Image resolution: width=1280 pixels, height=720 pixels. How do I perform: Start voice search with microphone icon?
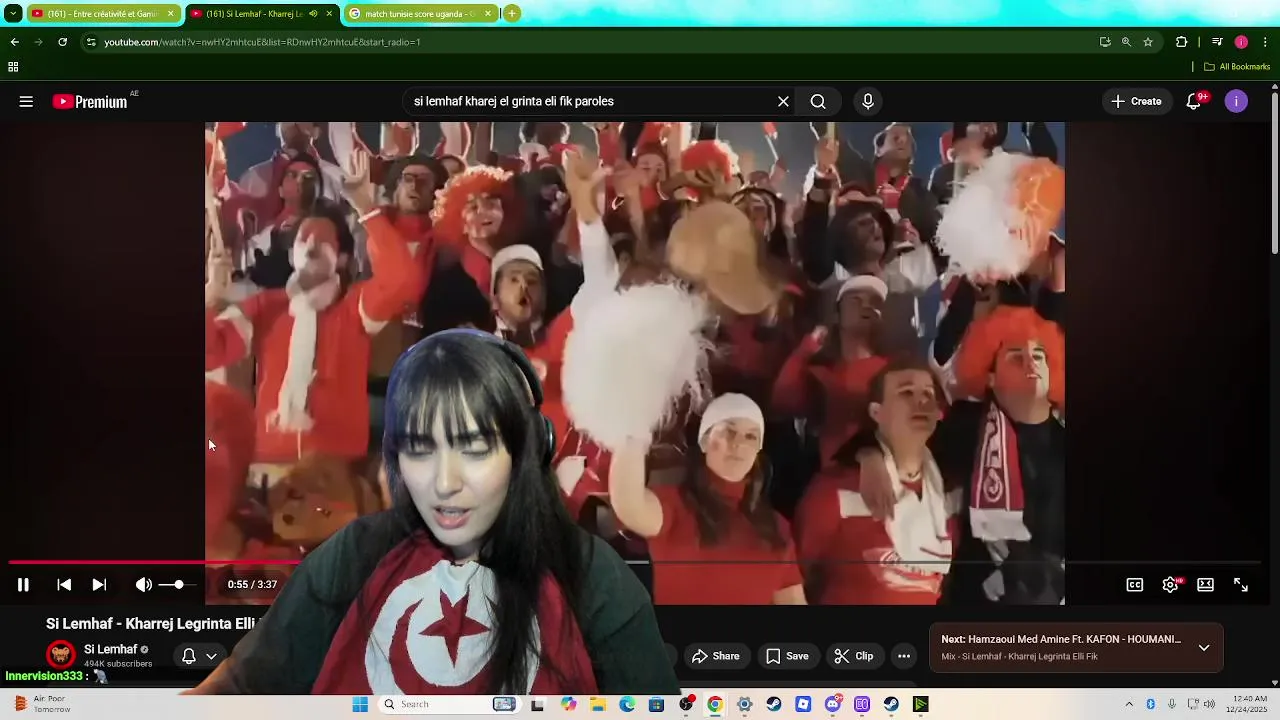pyautogui.click(x=868, y=101)
